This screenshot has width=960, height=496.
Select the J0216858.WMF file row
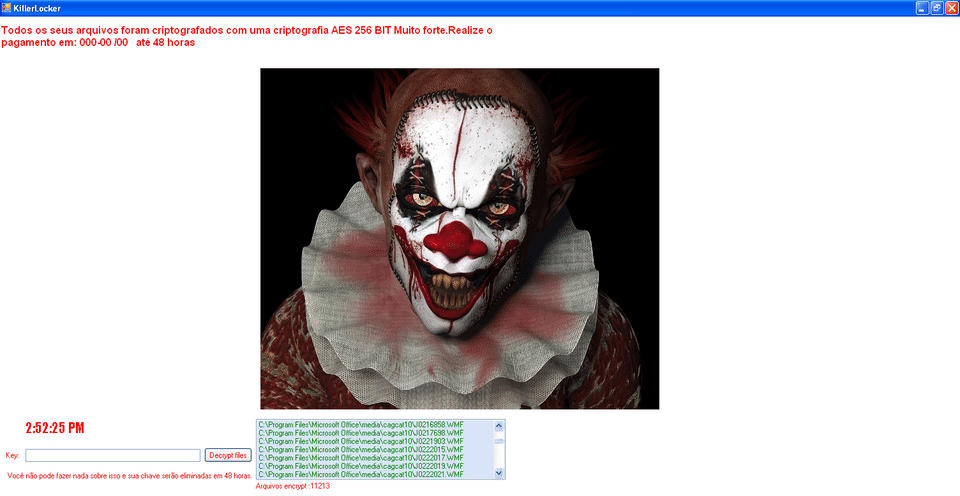(x=375, y=424)
